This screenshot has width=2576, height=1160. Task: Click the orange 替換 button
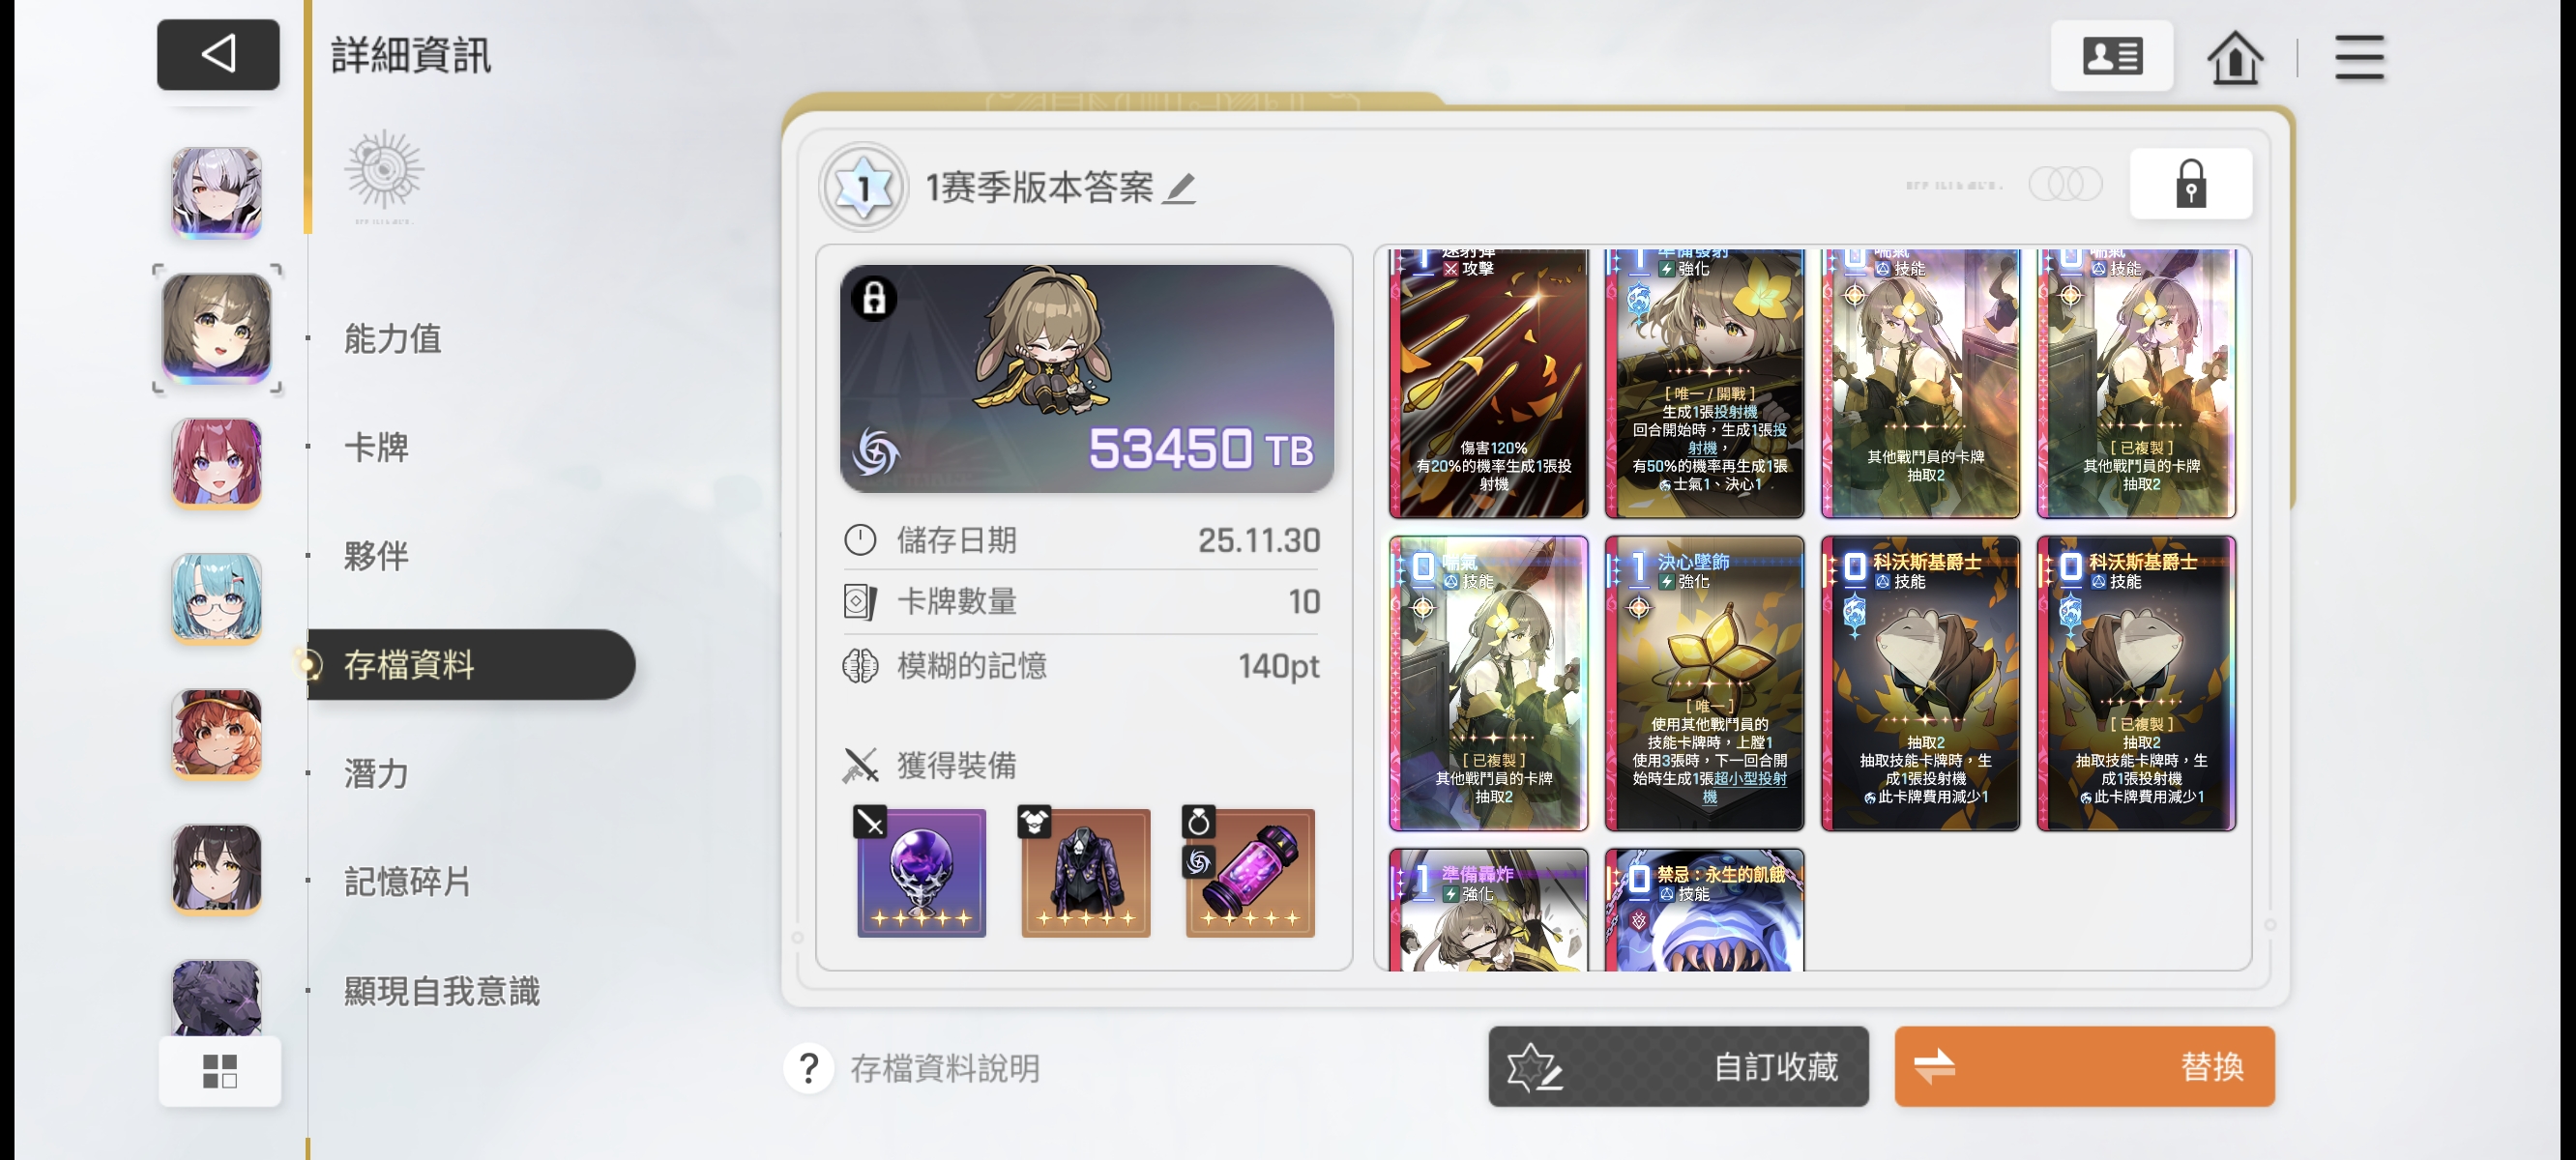pos(2084,1066)
